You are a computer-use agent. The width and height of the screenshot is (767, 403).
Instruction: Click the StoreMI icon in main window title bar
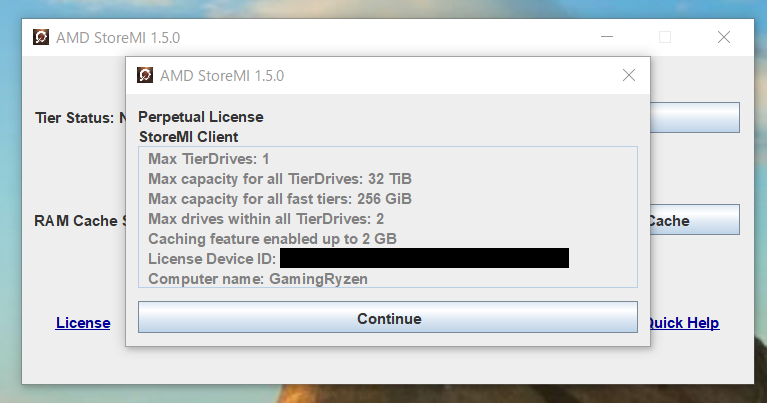41,37
